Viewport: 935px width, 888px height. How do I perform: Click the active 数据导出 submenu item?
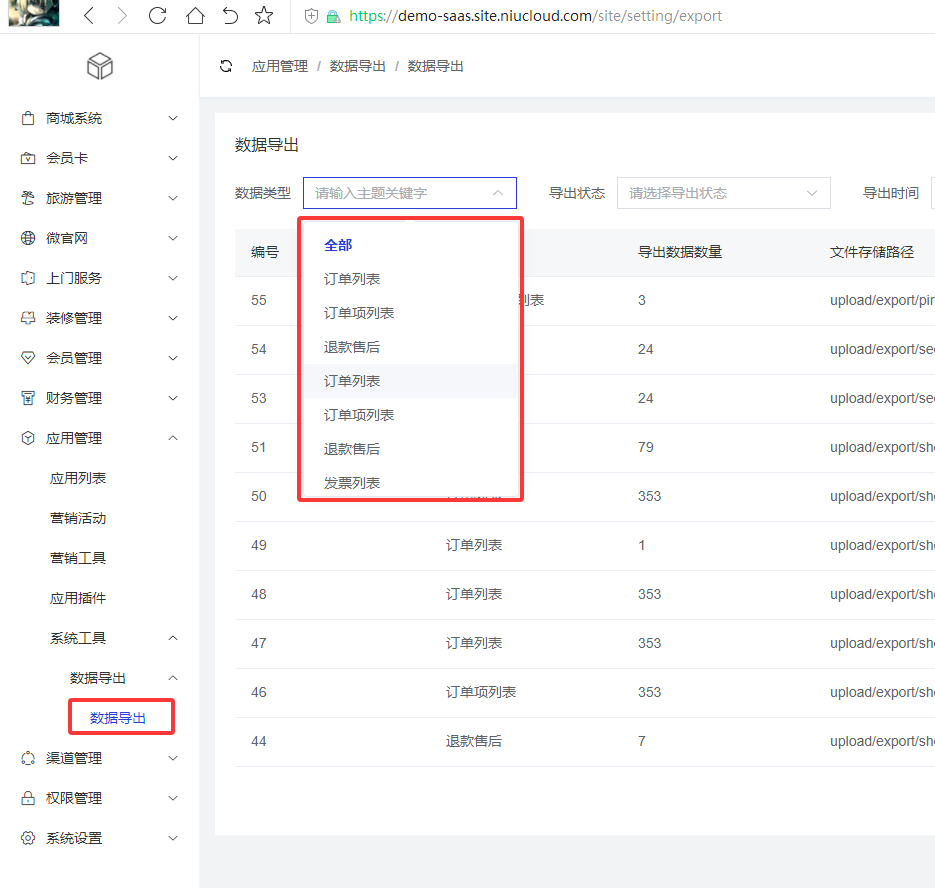[x=118, y=718]
